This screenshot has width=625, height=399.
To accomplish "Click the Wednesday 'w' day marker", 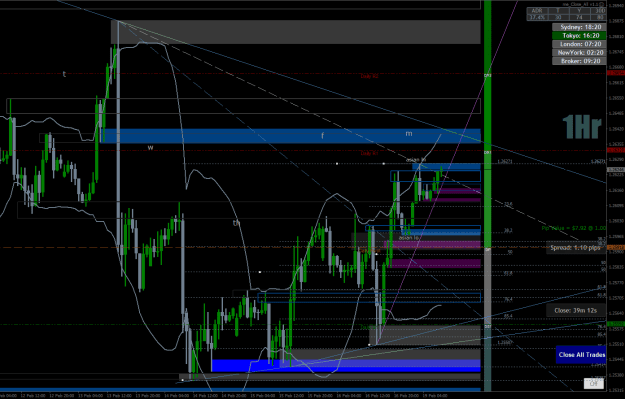I will pos(150,148).
